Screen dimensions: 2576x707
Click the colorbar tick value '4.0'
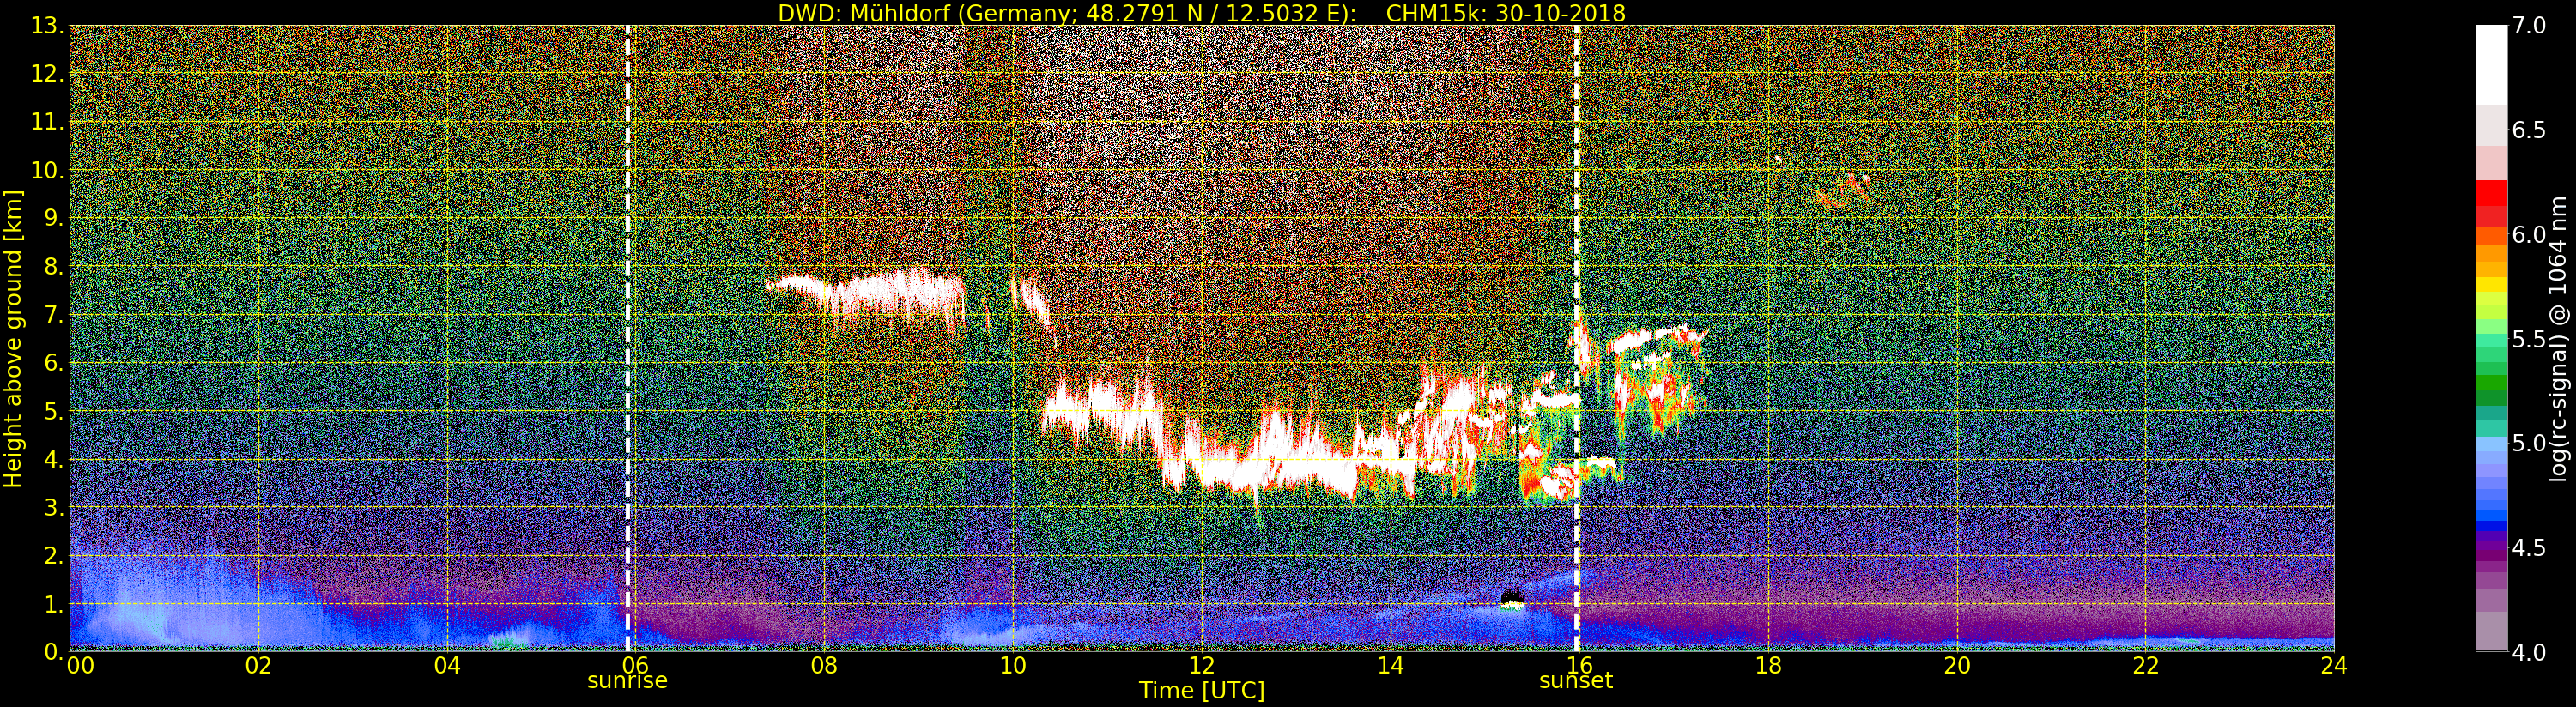click(x=2529, y=652)
